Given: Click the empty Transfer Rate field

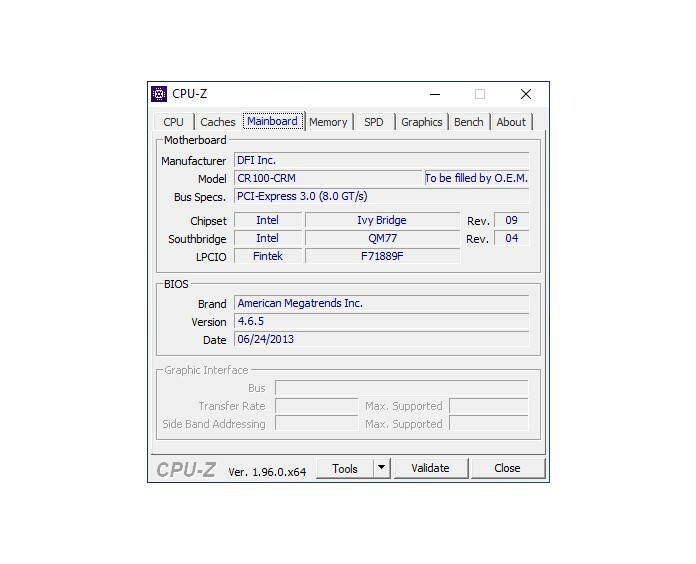Looking at the screenshot, I should [316, 406].
